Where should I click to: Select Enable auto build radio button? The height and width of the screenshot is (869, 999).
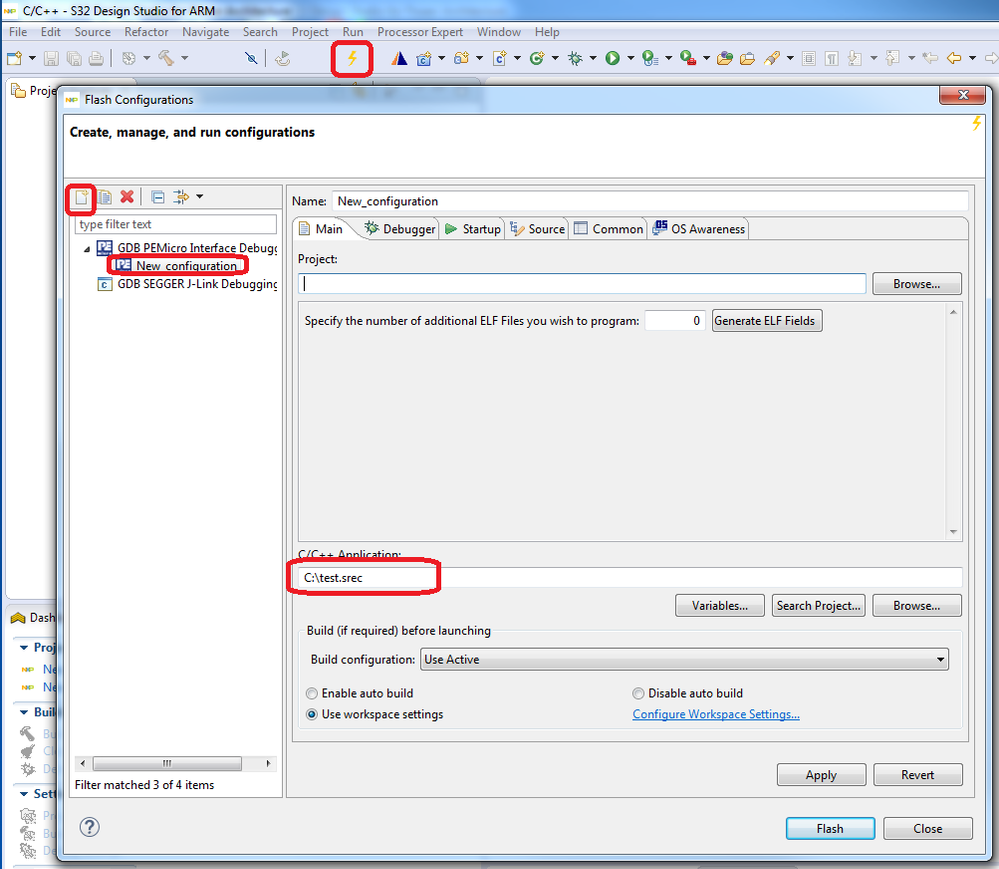[312, 693]
